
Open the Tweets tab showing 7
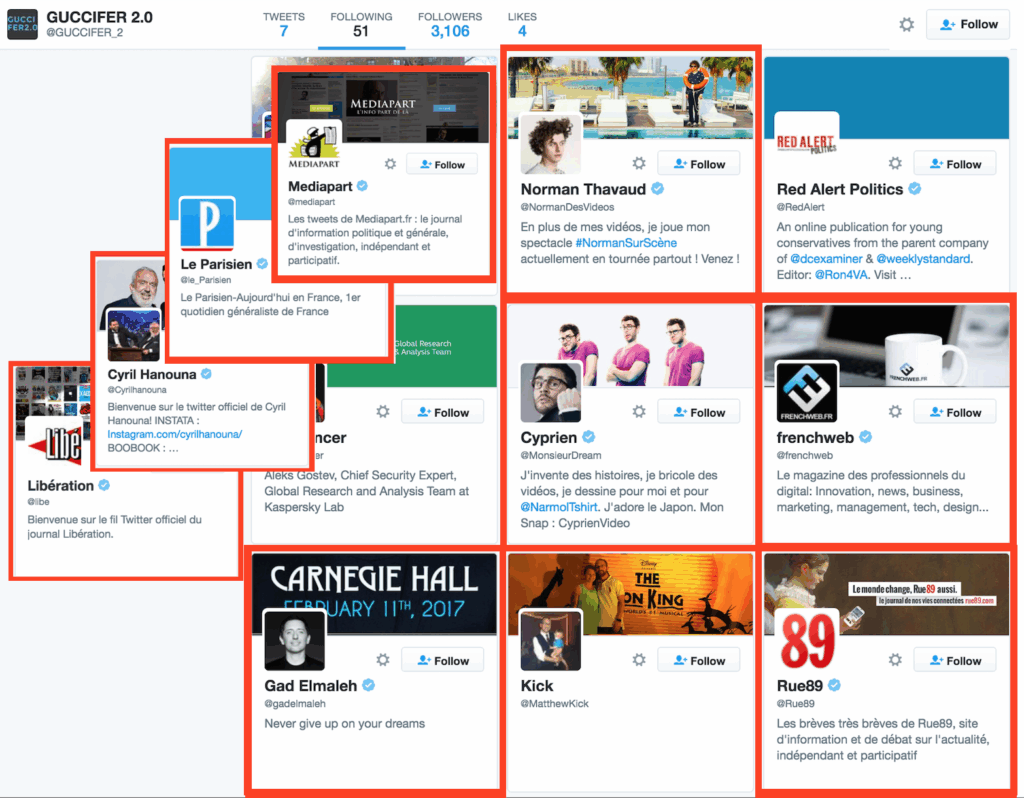click(x=283, y=25)
